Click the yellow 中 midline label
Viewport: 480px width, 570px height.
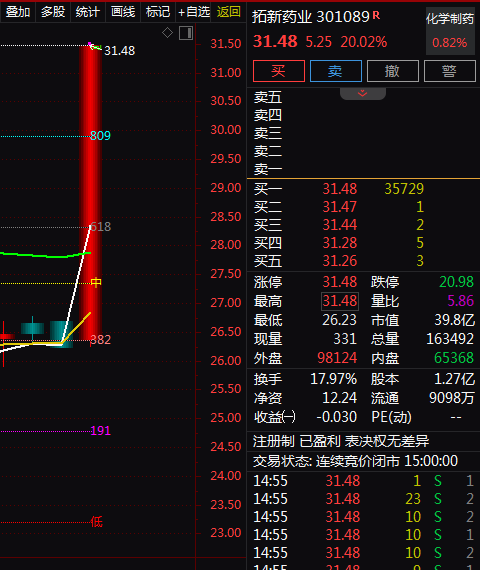click(x=96, y=283)
